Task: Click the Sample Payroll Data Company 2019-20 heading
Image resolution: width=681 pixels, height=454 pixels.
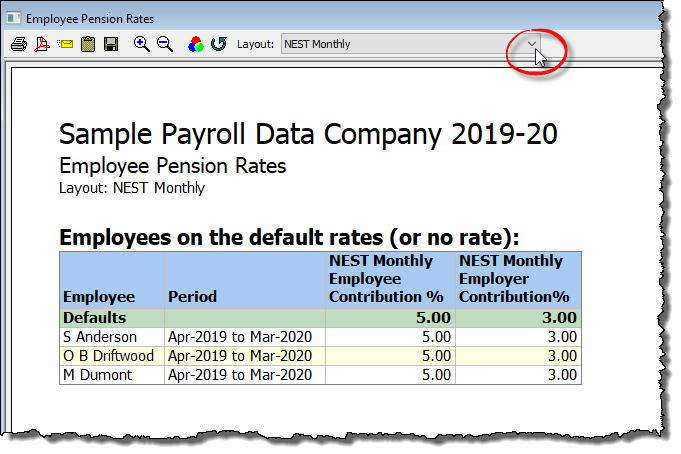Action: tap(308, 134)
